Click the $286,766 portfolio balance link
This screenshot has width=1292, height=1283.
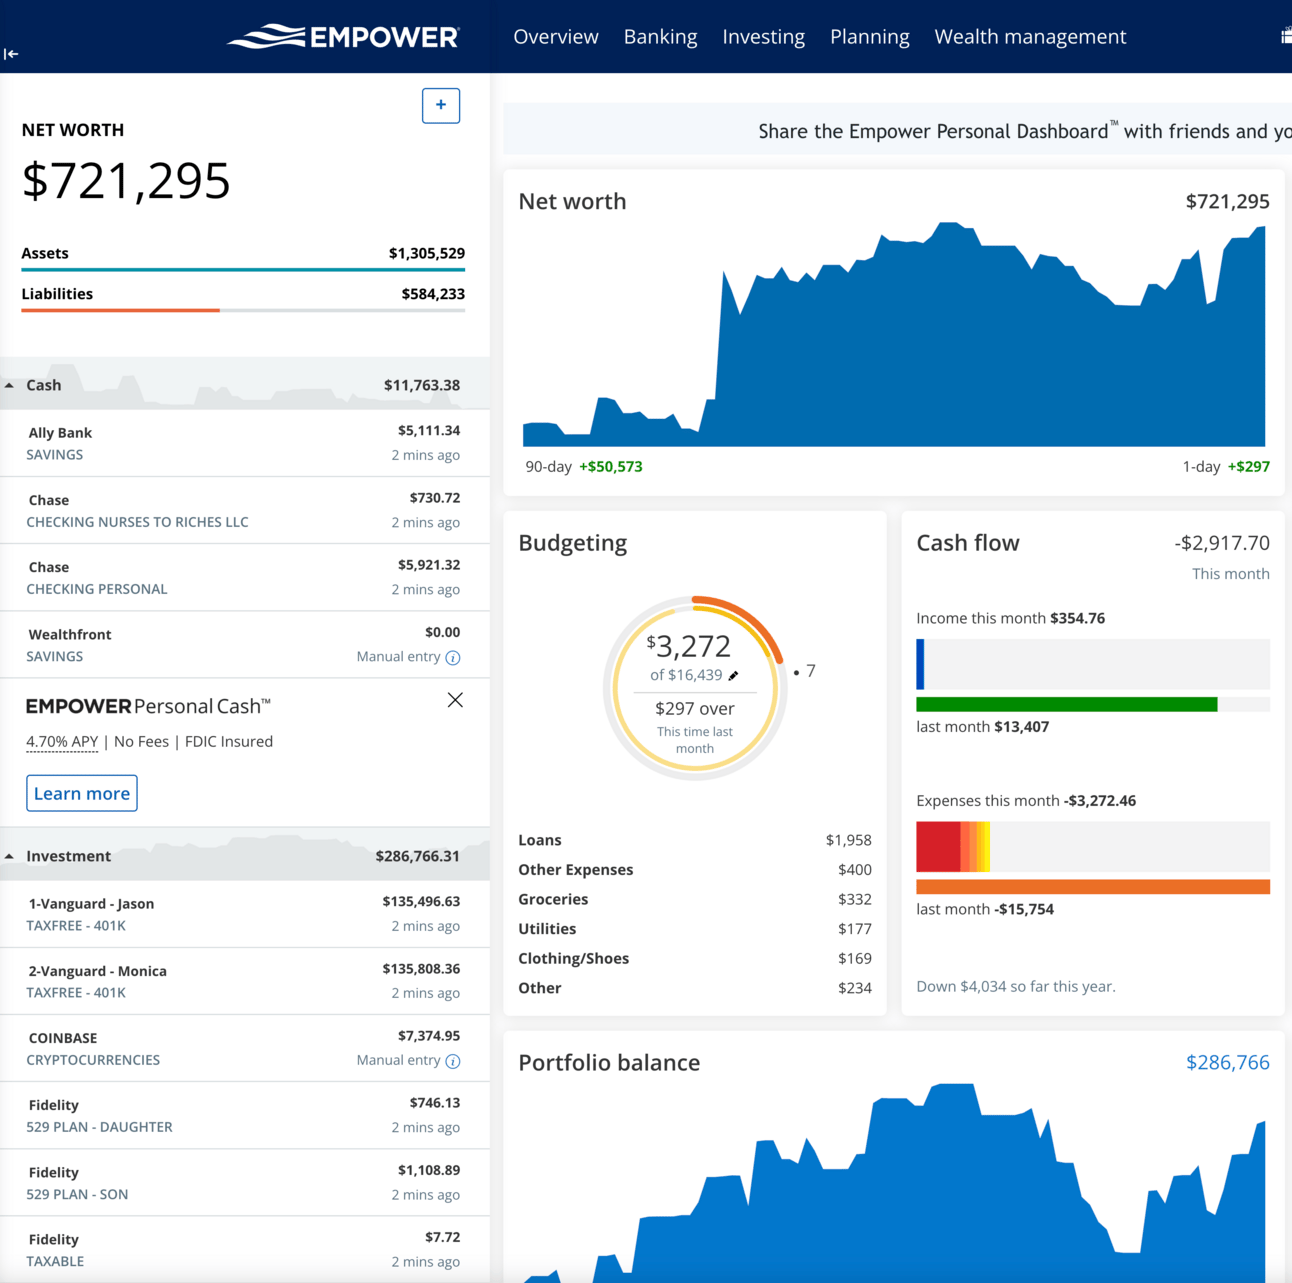click(x=1228, y=1063)
